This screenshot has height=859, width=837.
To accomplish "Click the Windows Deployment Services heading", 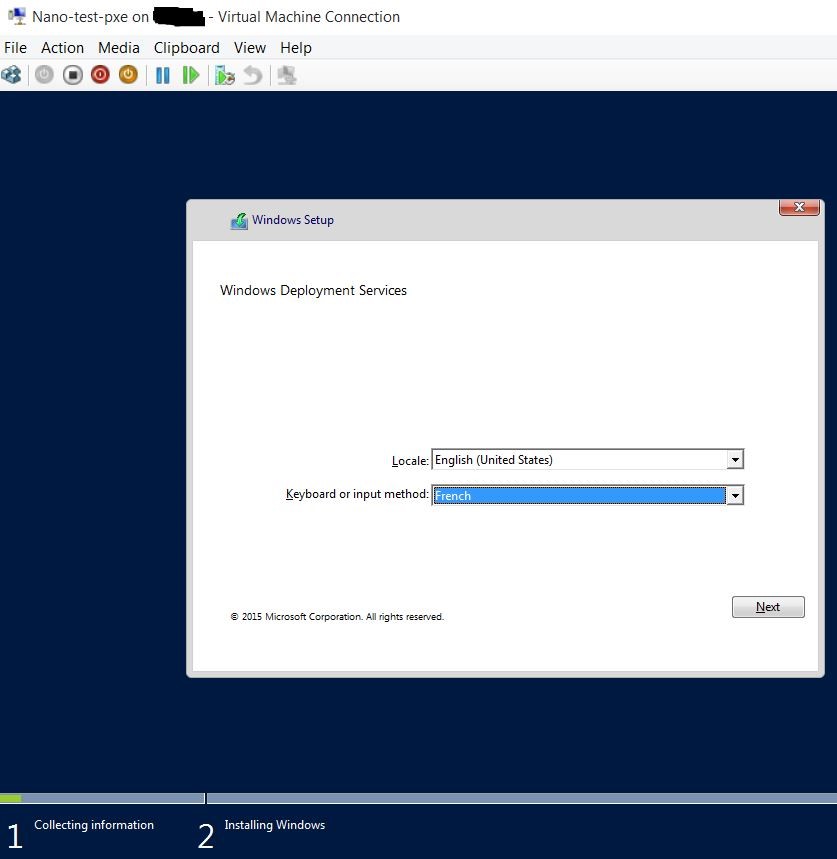I will coord(313,290).
